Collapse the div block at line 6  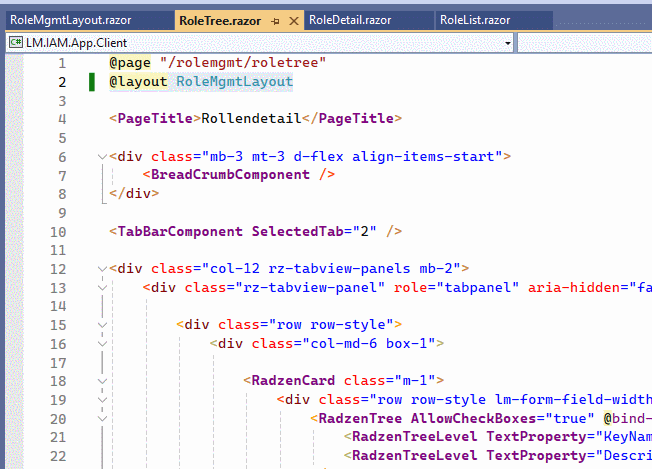coord(101,157)
